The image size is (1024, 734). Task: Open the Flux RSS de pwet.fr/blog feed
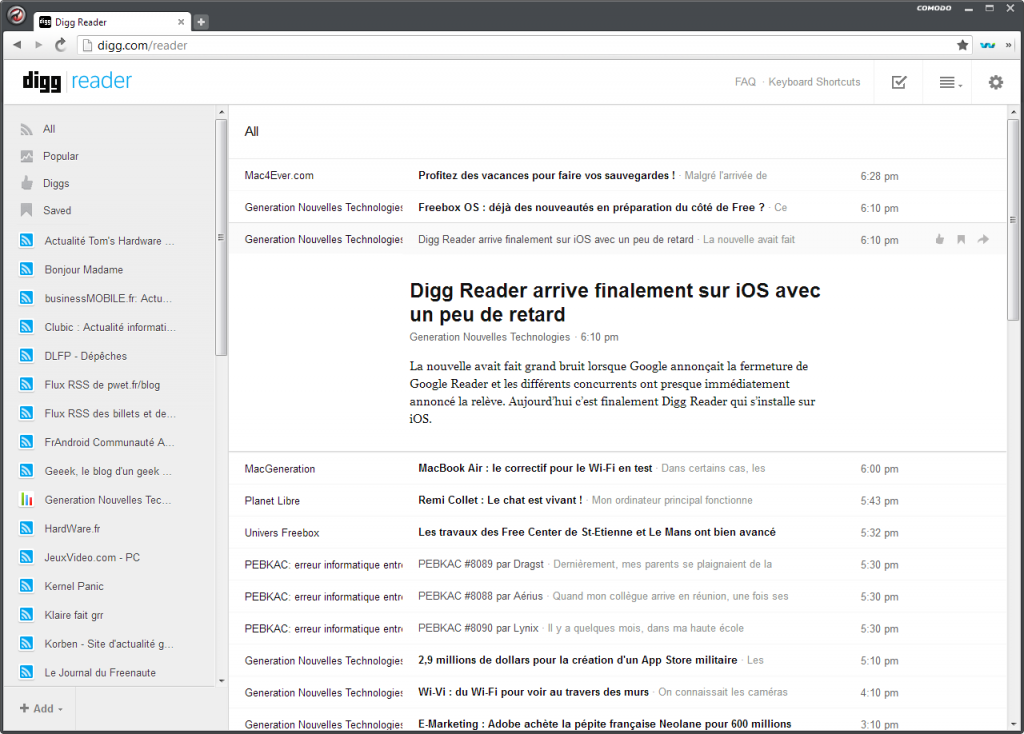(102, 385)
